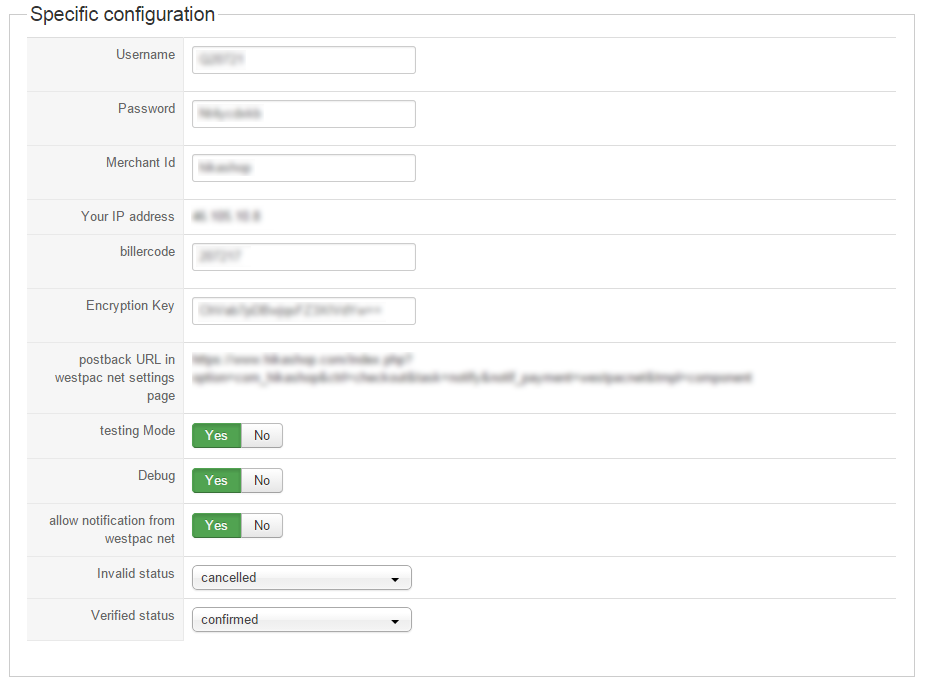Allow westpac net notification Yes

(216, 526)
